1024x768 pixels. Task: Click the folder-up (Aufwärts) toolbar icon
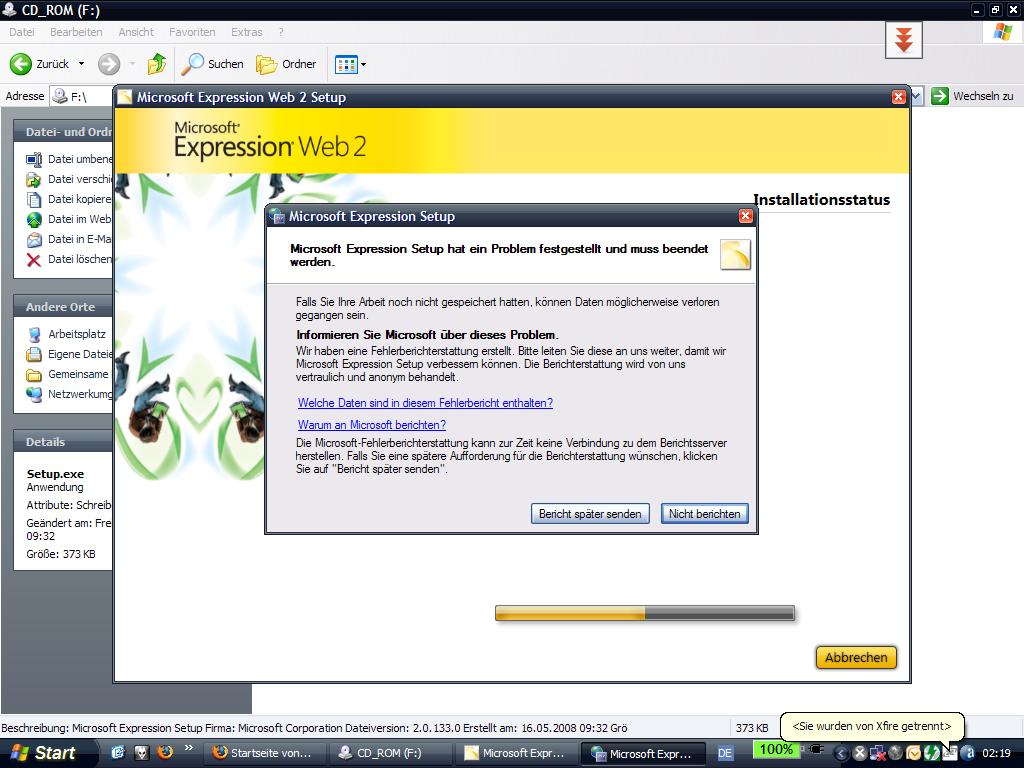[157, 64]
